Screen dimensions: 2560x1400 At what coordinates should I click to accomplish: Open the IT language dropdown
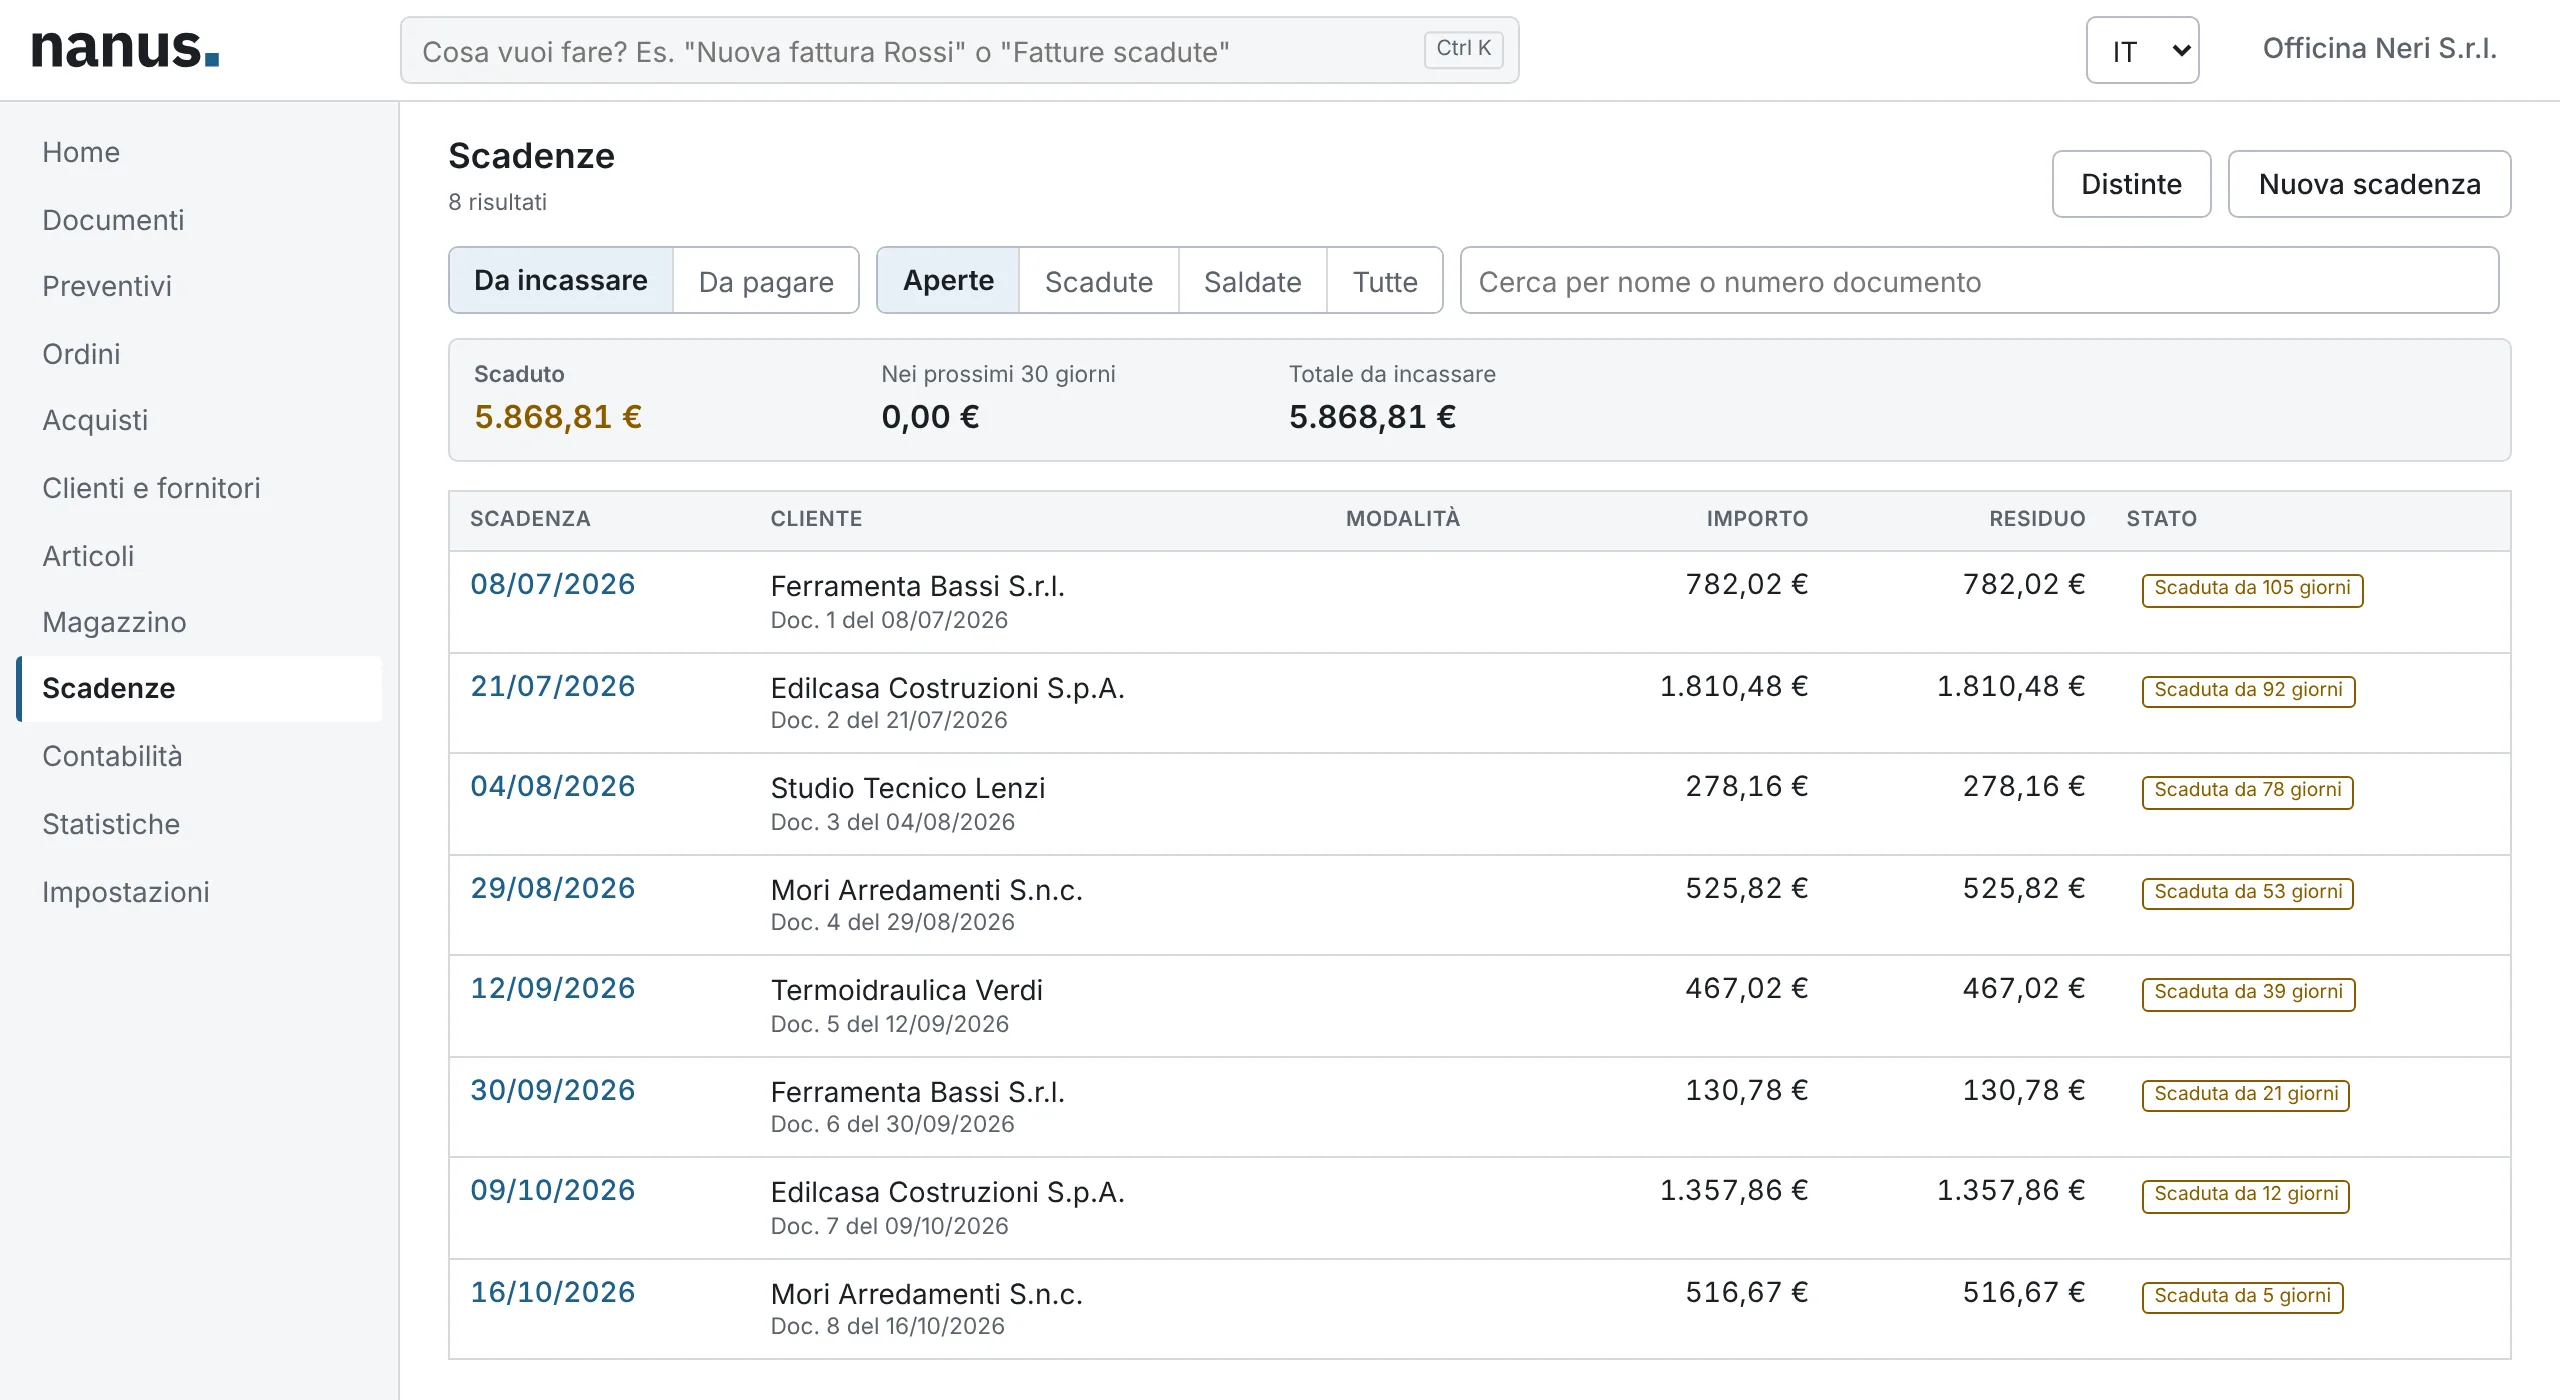[2142, 50]
